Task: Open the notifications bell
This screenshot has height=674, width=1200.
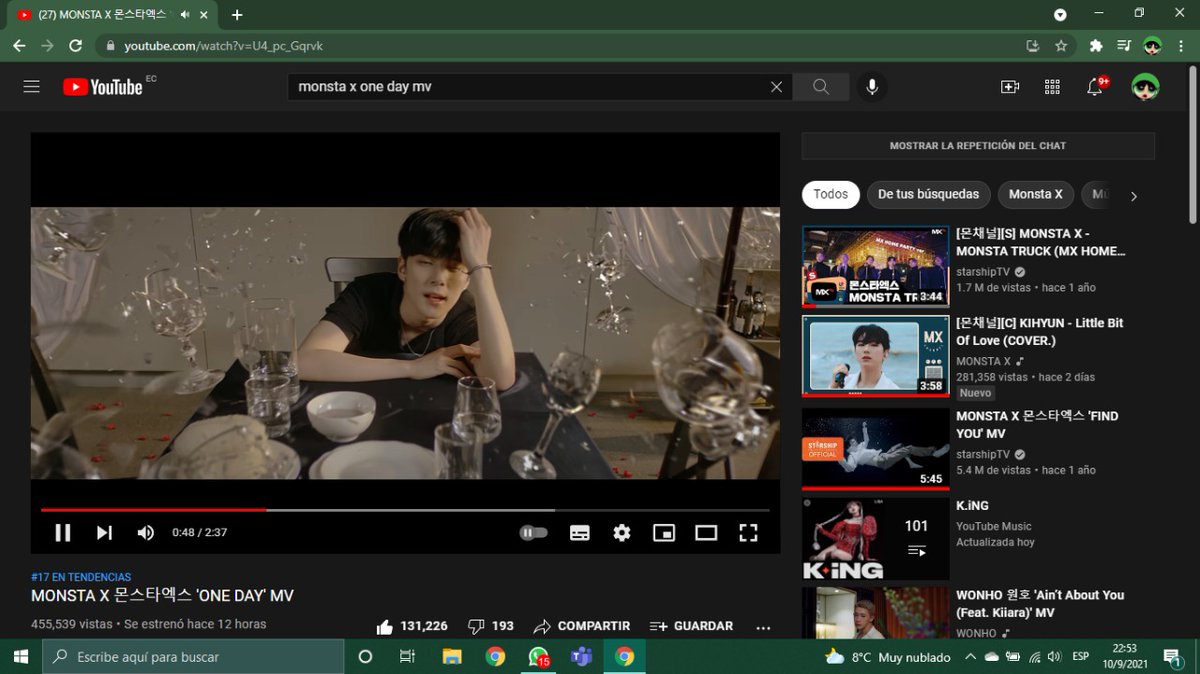Action: [1095, 87]
